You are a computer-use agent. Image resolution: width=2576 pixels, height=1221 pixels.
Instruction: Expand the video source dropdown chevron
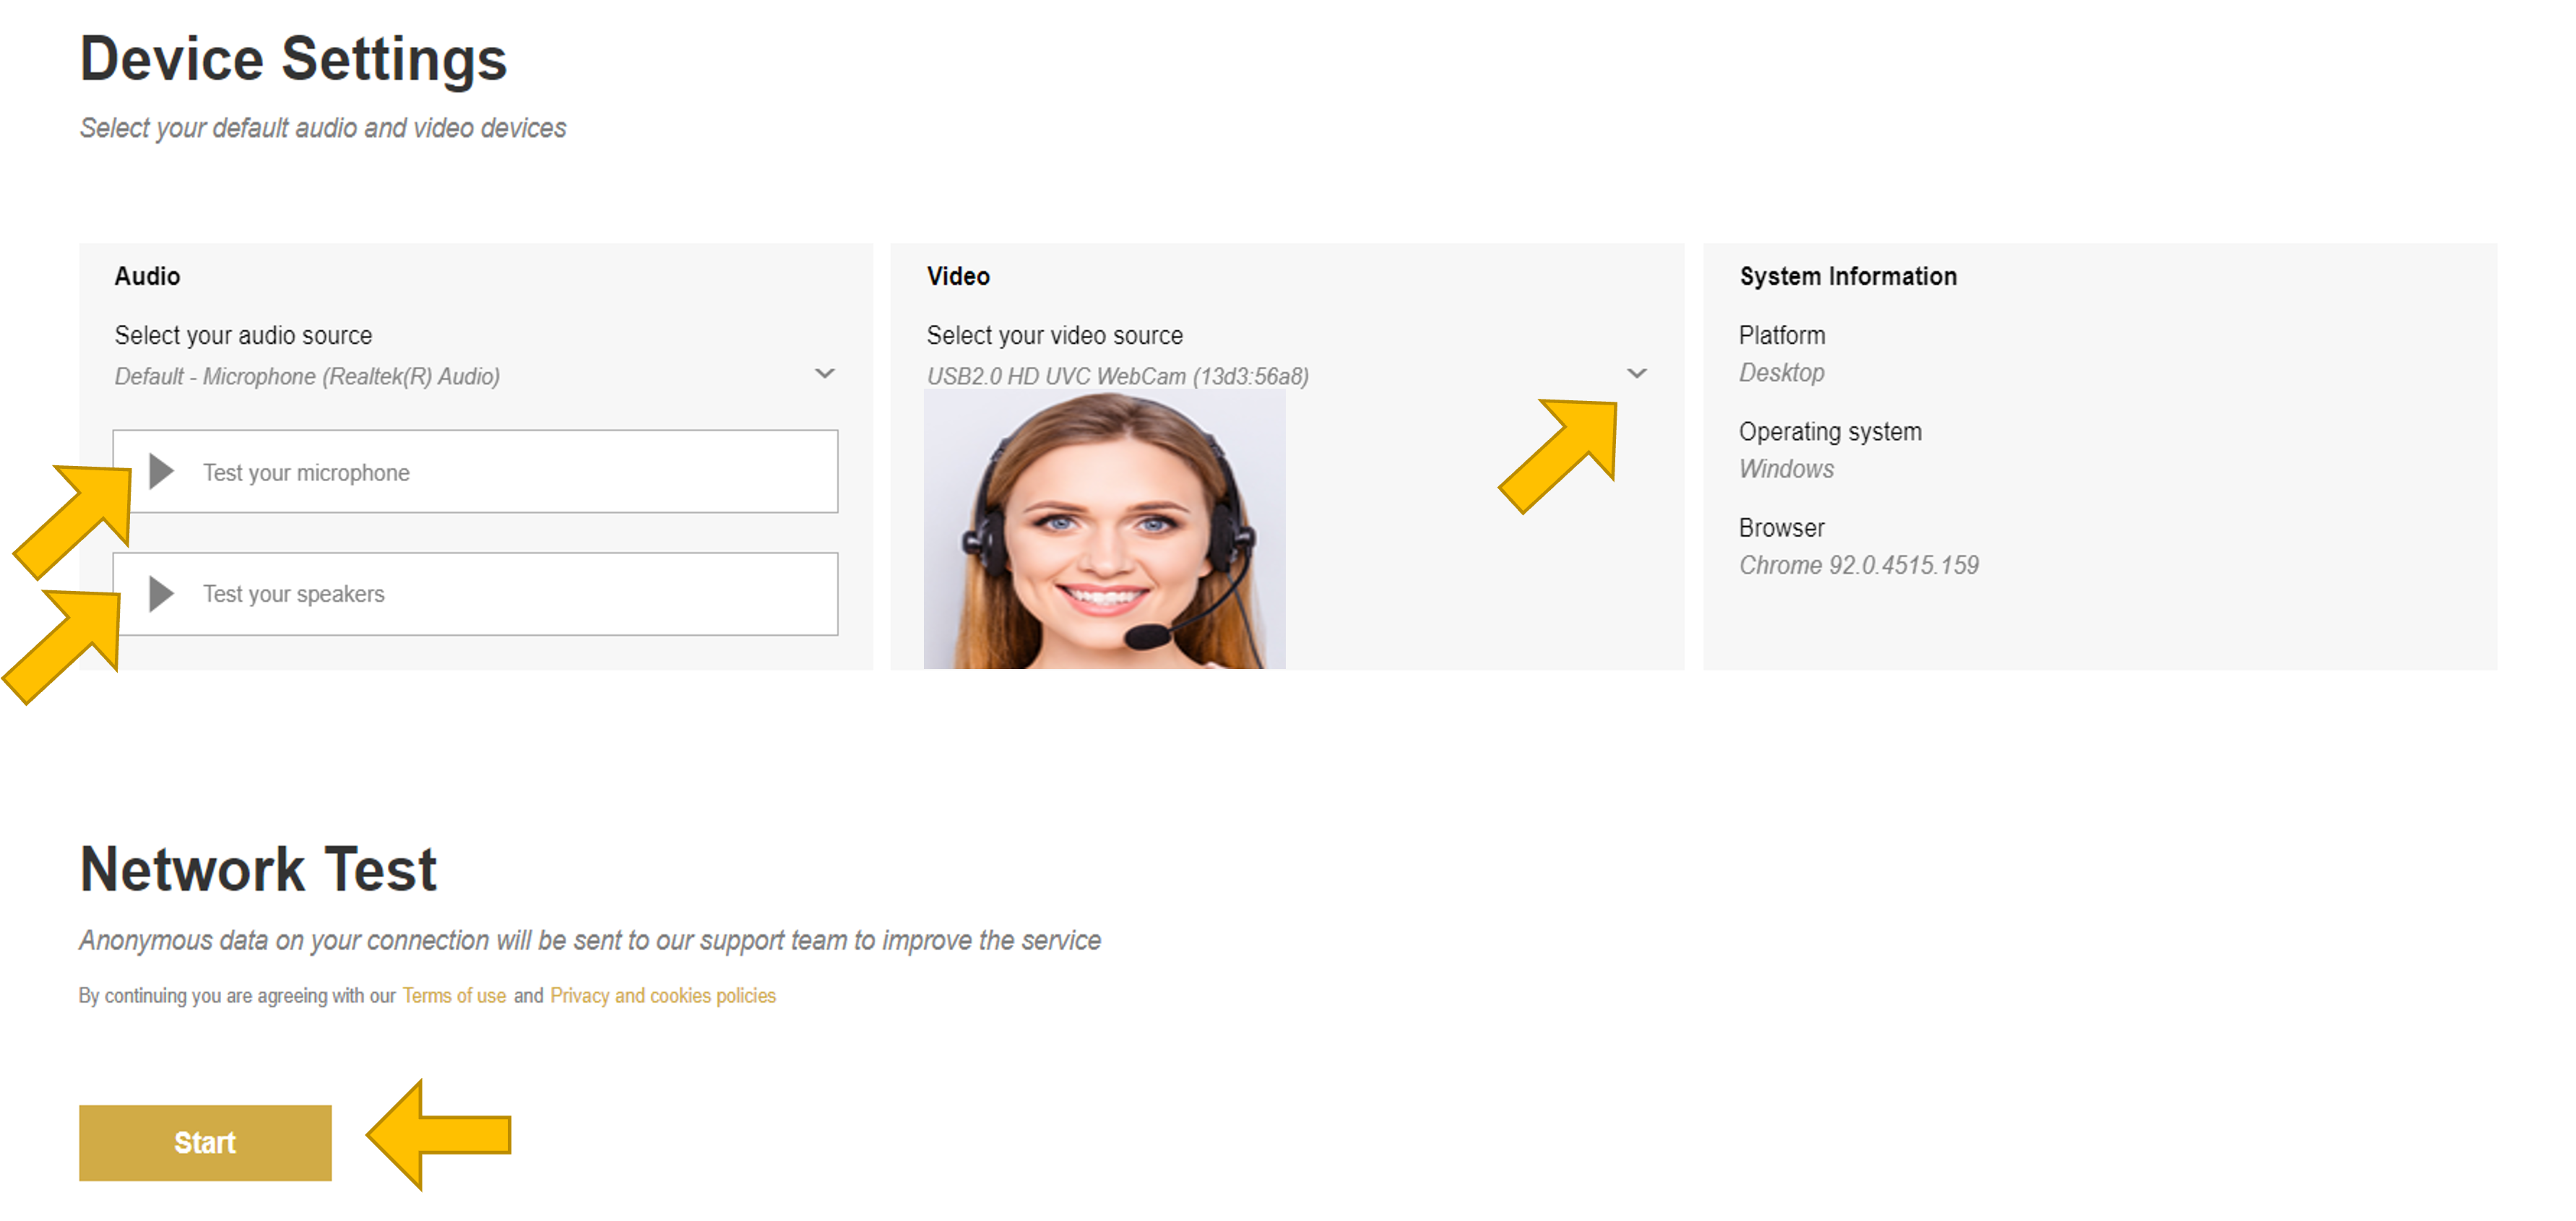(1636, 374)
